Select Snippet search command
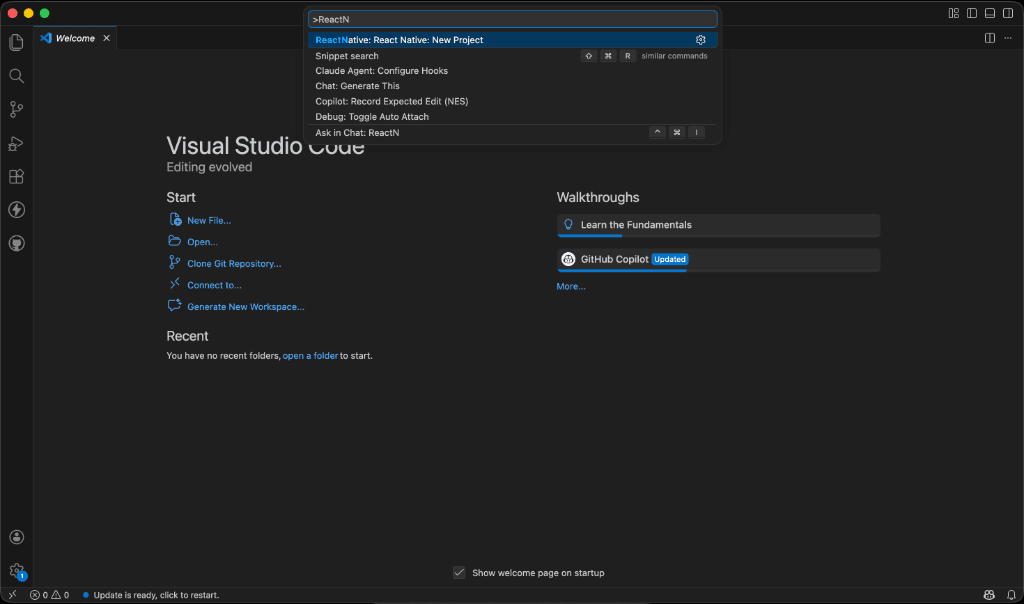Image resolution: width=1024 pixels, height=604 pixels. (x=513, y=56)
